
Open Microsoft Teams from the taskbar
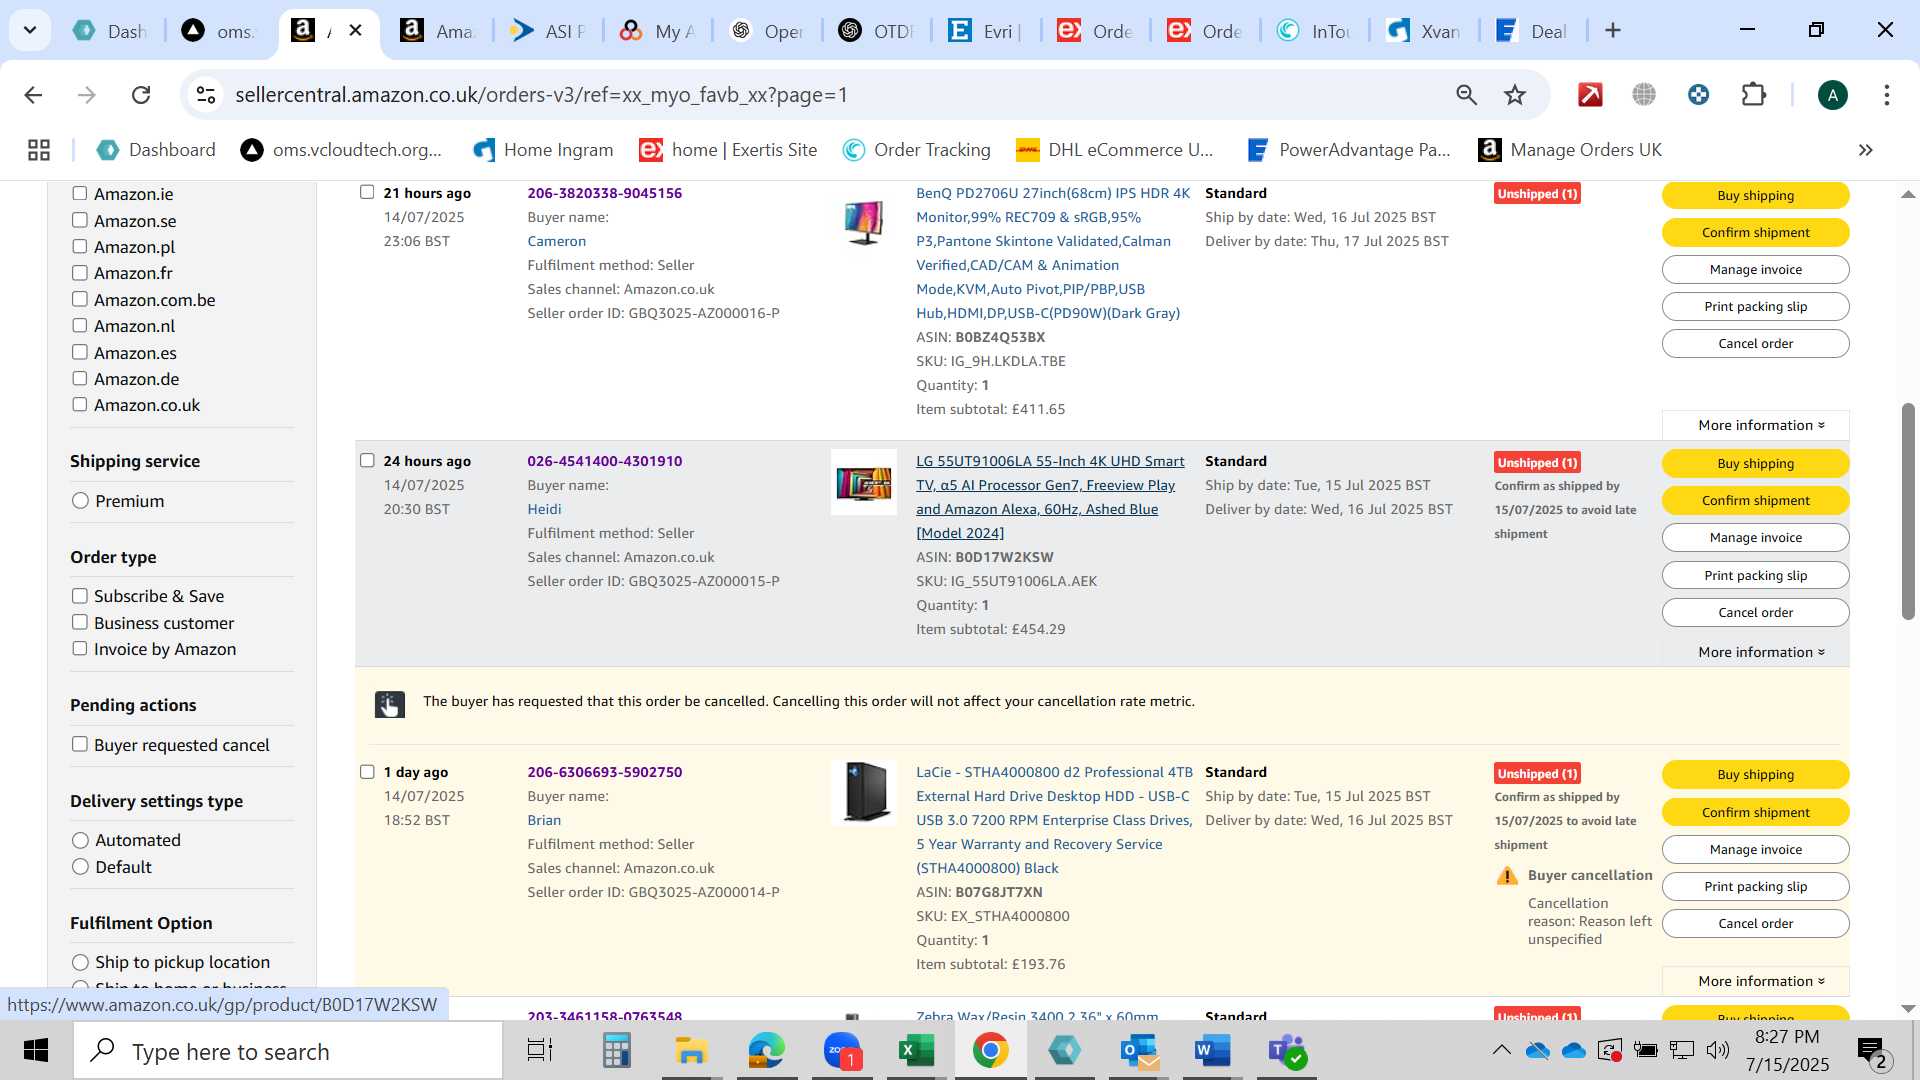coord(1286,1051)
